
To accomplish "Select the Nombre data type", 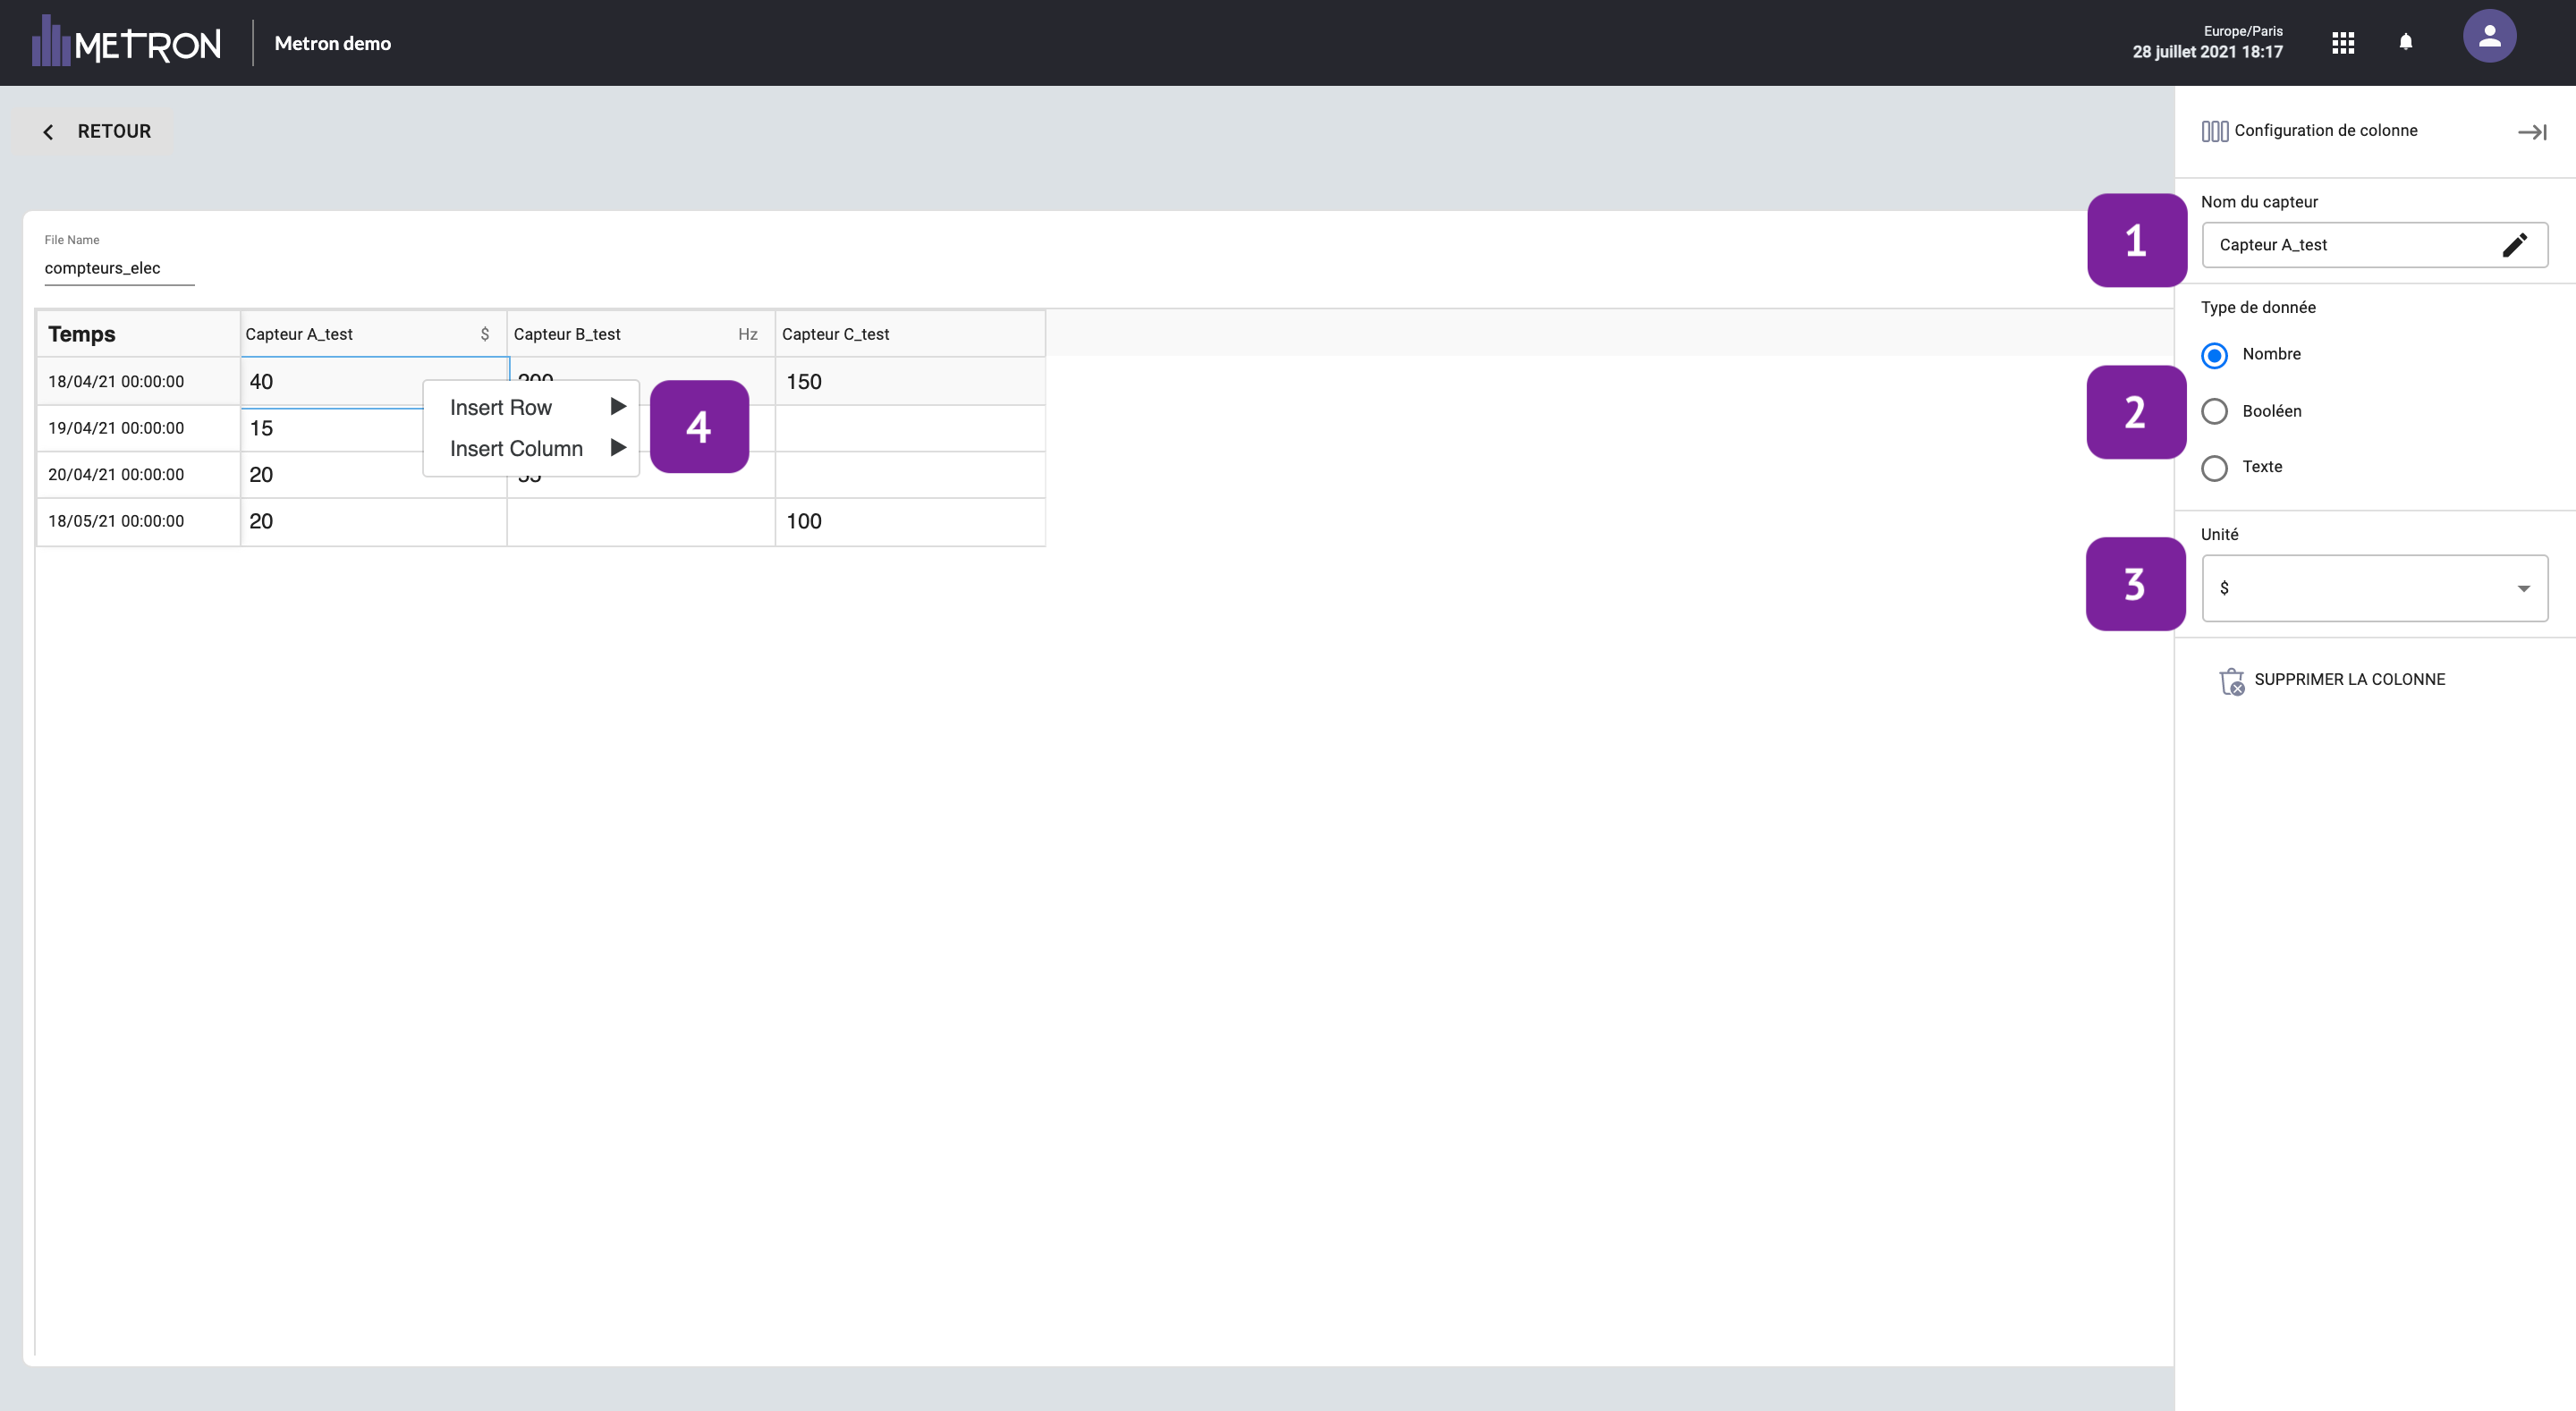I will [2214, 355].
